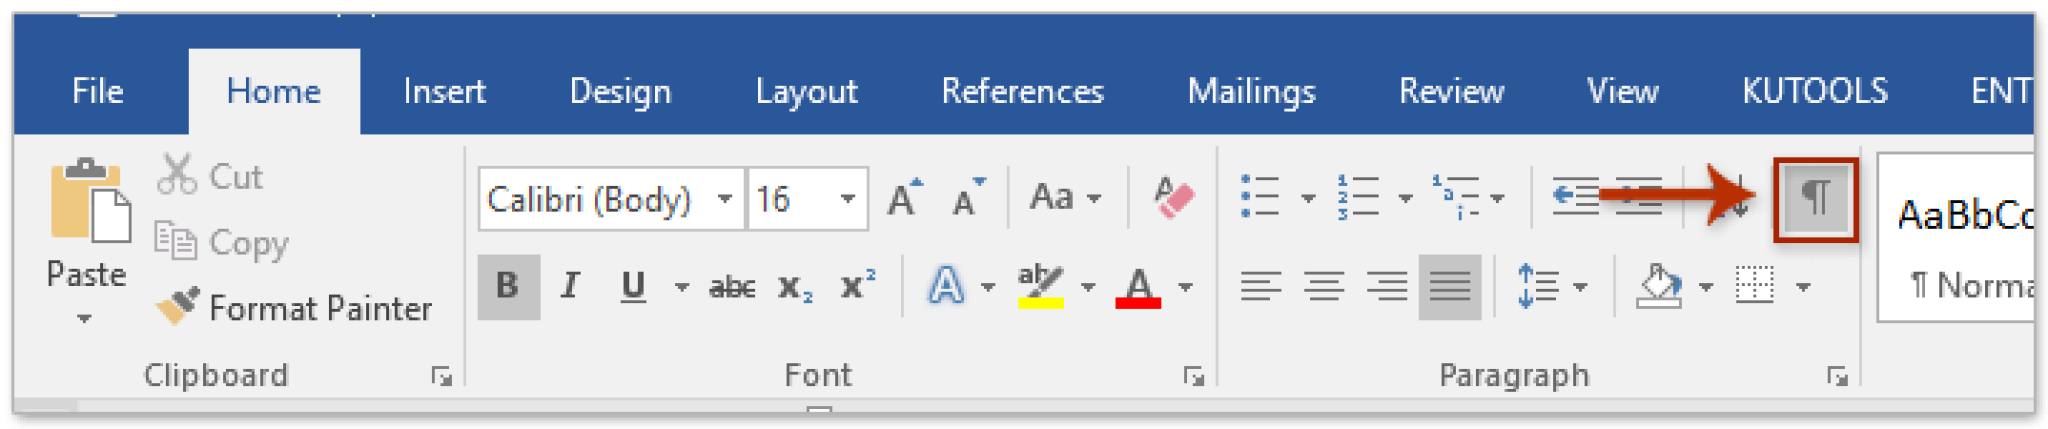
Task: Toggle Italic formatting
Action: point(570,287)
